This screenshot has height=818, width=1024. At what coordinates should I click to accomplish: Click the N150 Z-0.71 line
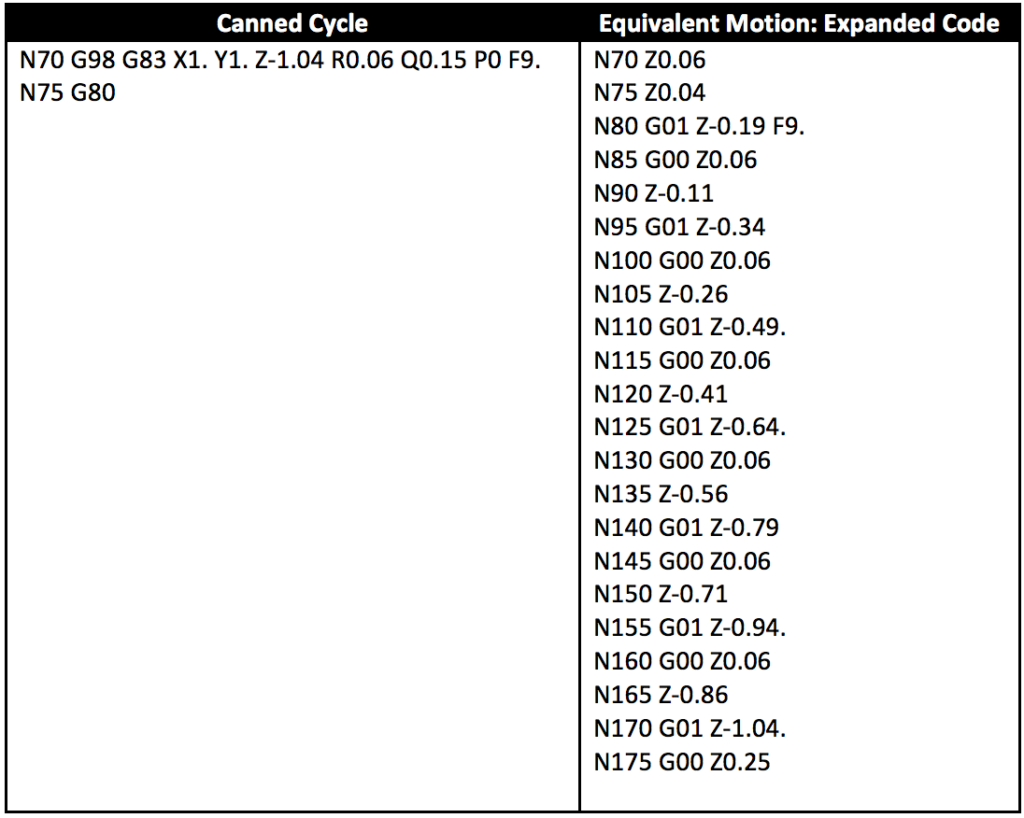click(660, 594)
